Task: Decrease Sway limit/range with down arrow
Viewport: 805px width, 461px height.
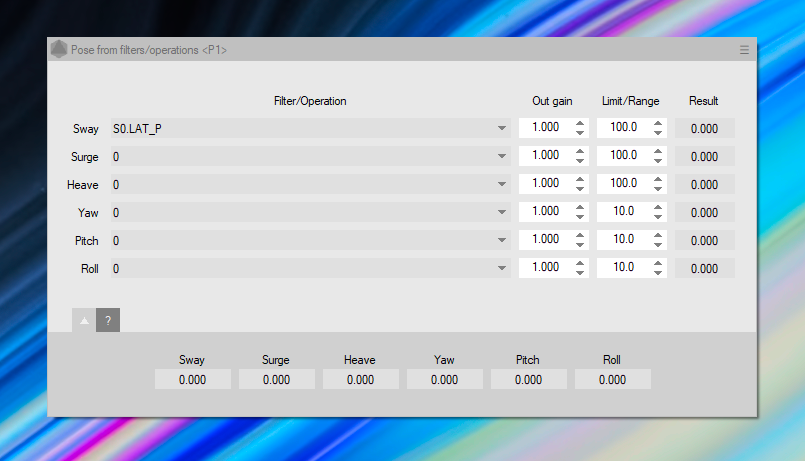Action: pyautogui.click(x=658, y=132)
